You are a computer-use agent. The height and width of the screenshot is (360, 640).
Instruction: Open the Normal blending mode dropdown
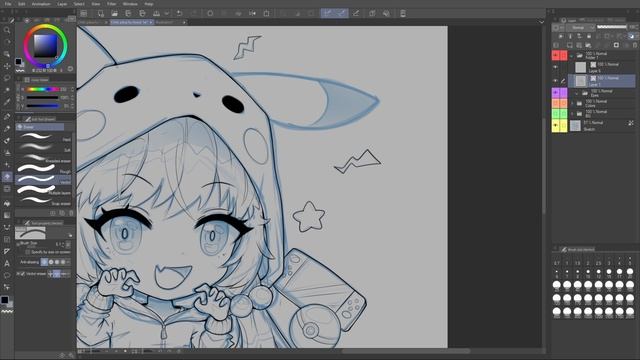pyautogui.click(x=580, y=27)
